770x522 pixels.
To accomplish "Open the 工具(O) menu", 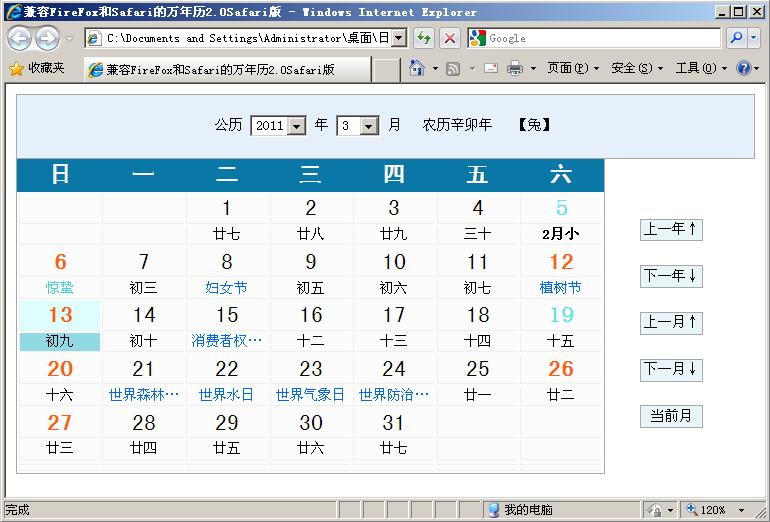I will click(x=701, y=68).
